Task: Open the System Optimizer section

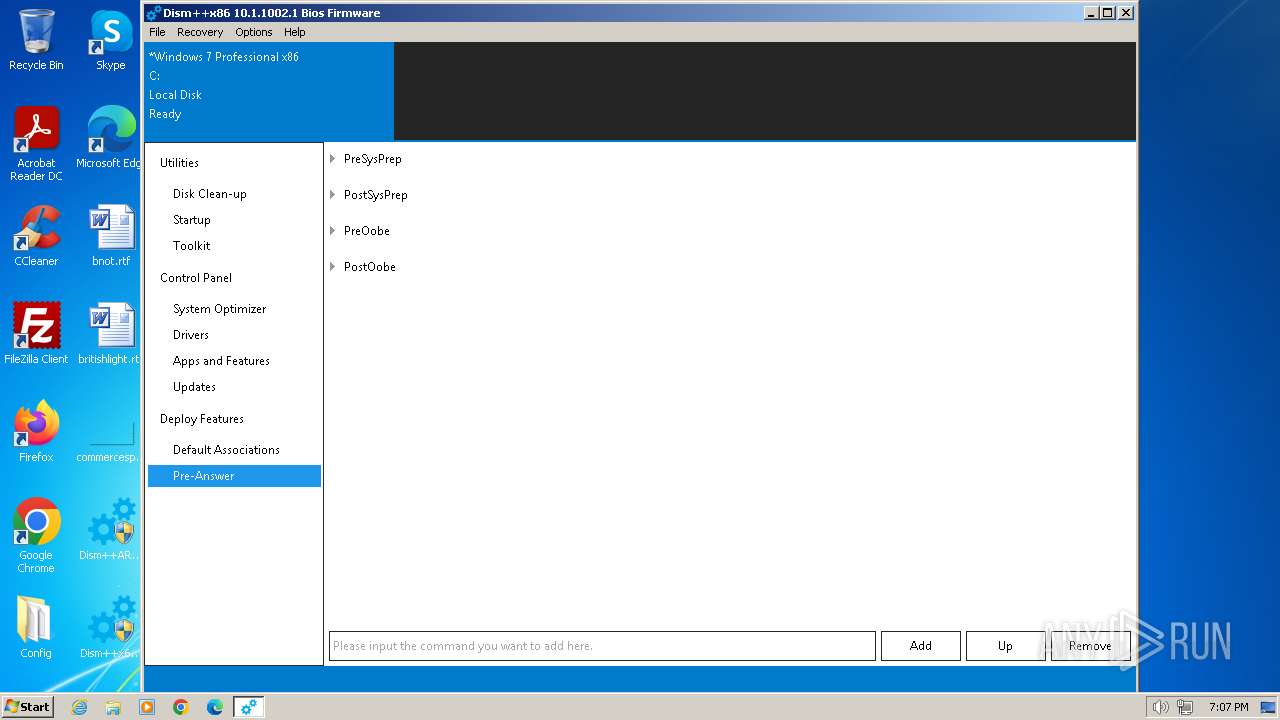Action: [x=234, y=309]
